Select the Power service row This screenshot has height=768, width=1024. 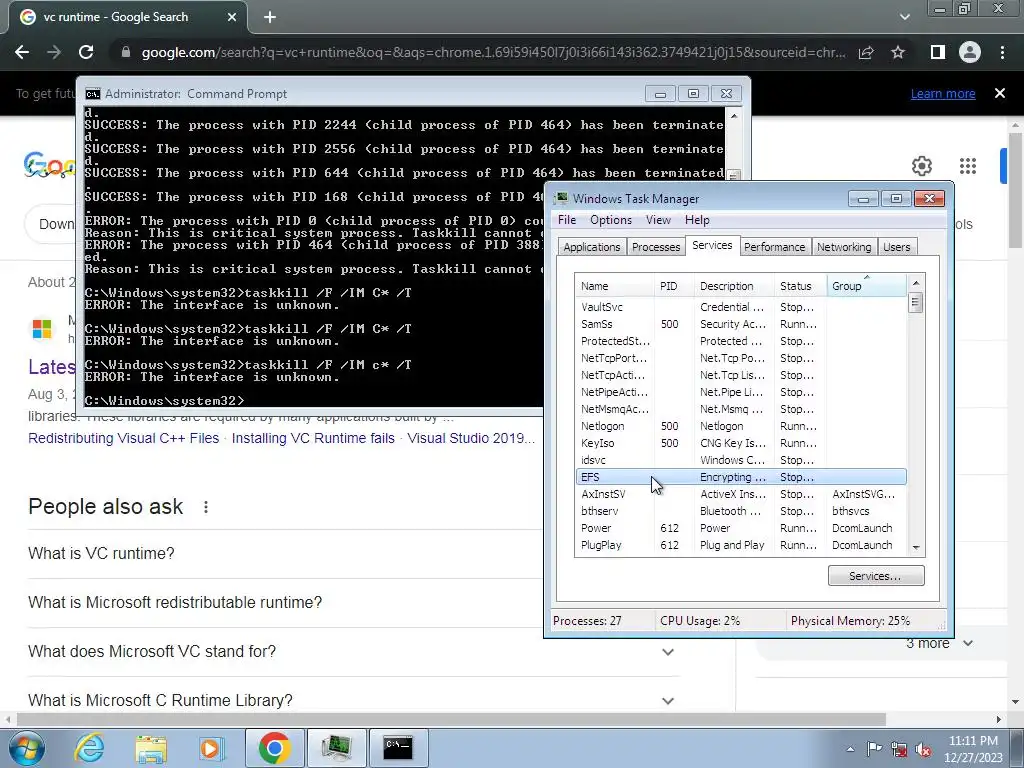(x=741, y=528)
